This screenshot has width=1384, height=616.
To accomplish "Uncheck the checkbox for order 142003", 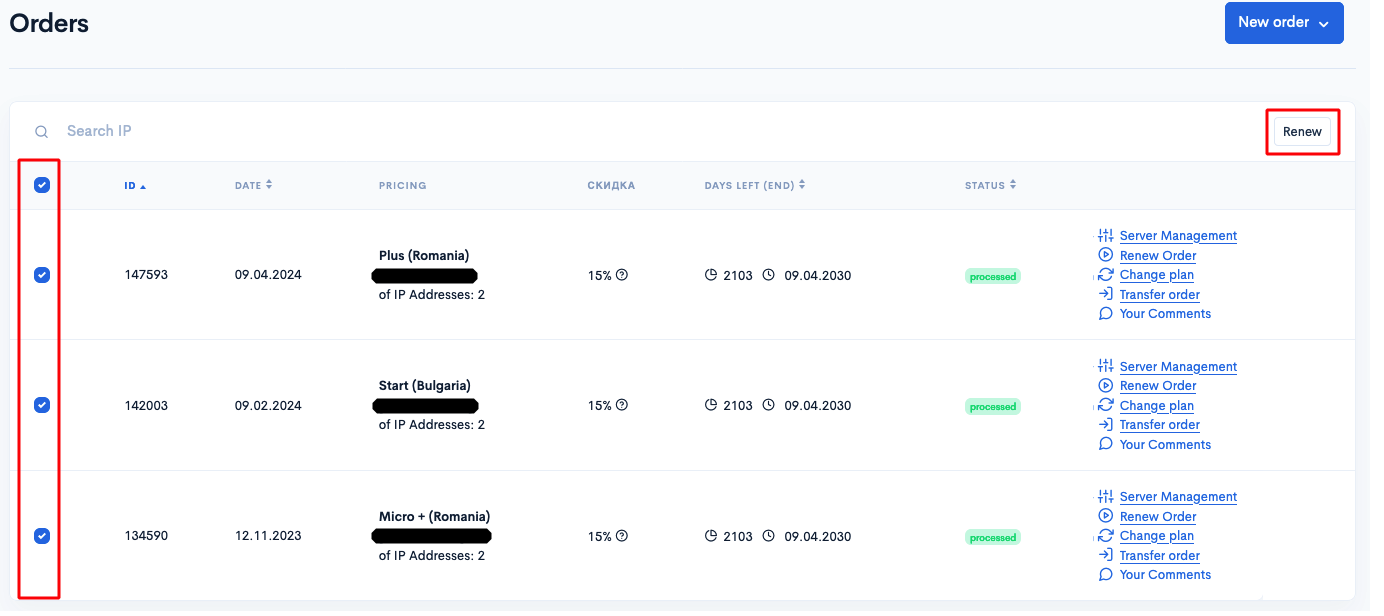I will tap(42, 405).
